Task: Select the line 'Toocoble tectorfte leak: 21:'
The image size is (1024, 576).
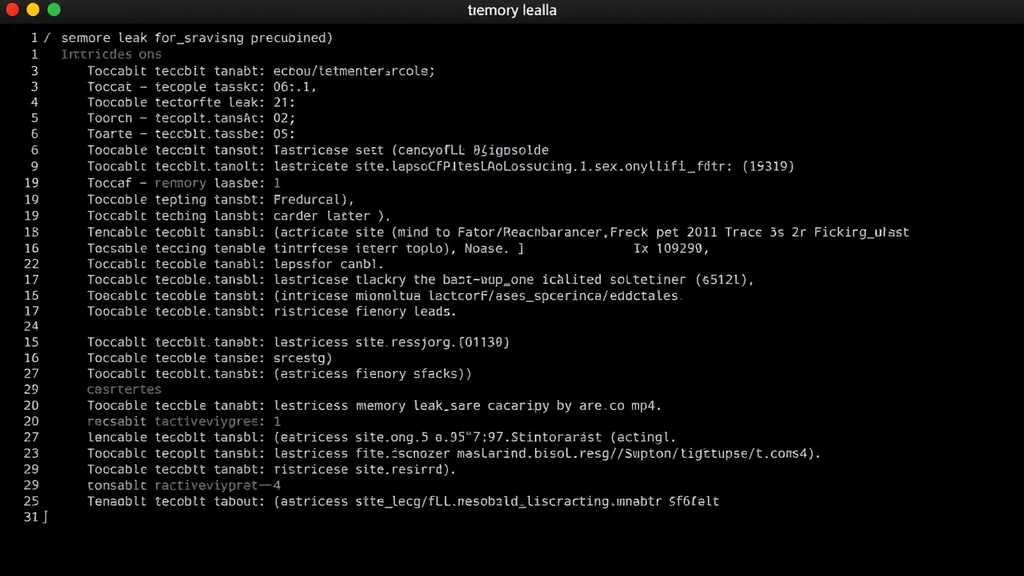Action: (191, 103)
